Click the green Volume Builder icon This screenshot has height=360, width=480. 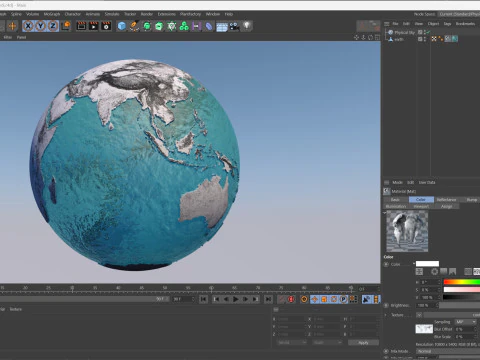[x=171, y=26]
